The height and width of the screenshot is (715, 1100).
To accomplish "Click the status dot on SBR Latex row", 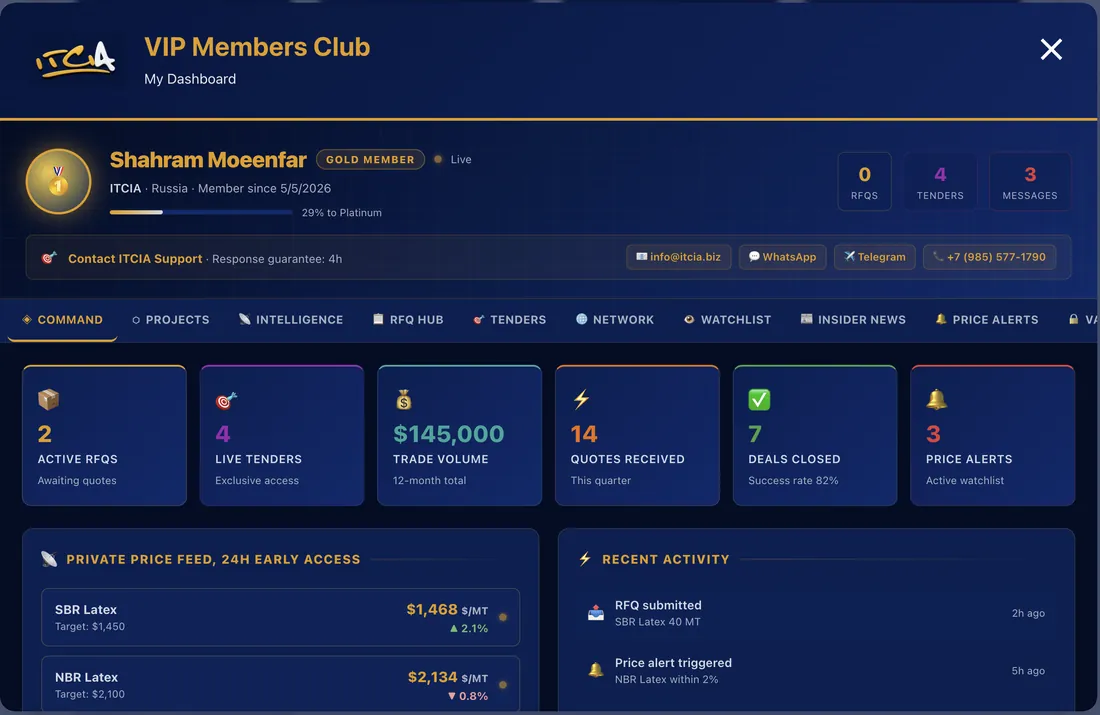I will click(503, 617).
